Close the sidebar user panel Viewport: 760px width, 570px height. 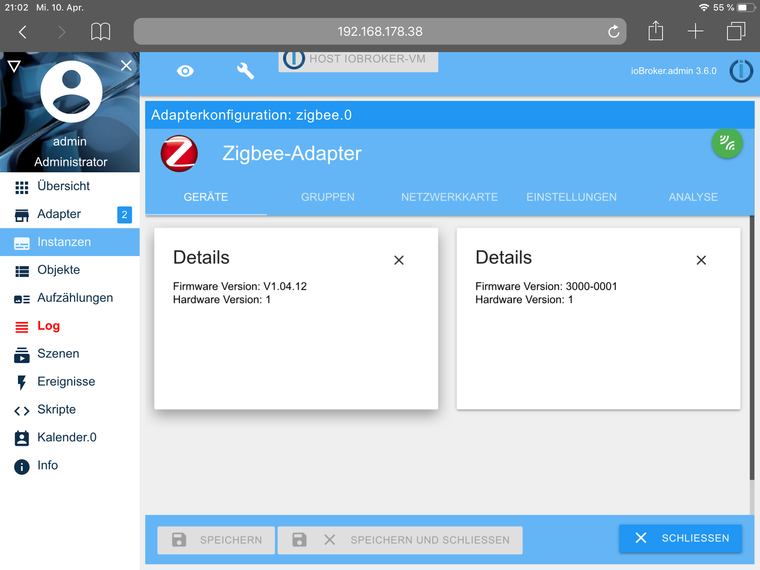click(x=126, y=65)
